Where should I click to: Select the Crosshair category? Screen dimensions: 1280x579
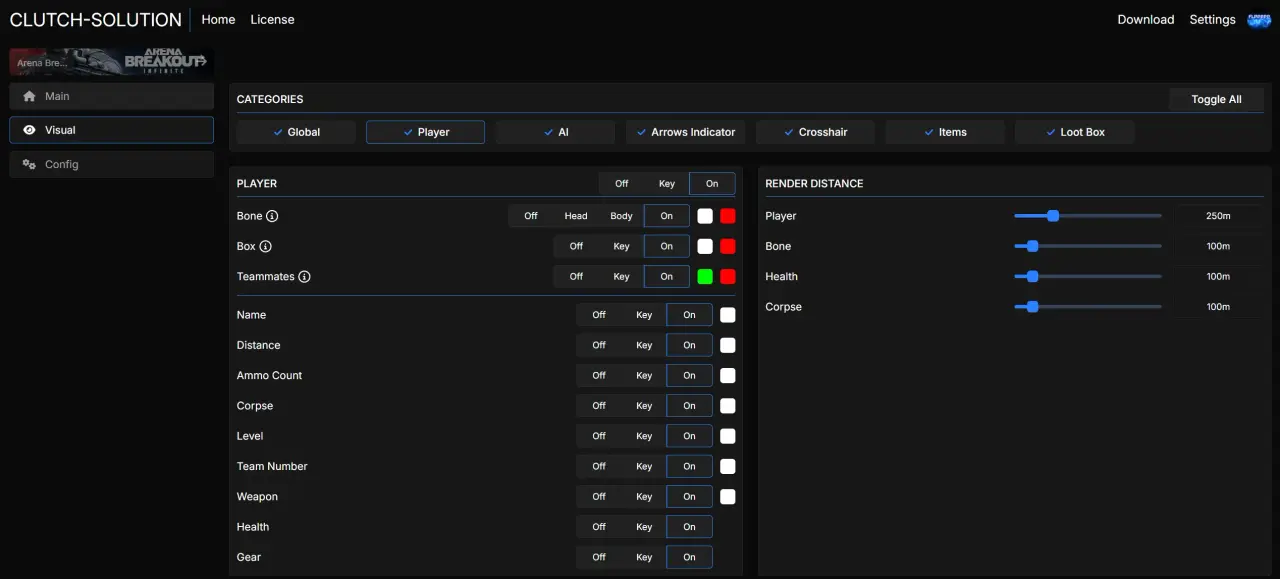pyautogui.click(x=815, y=132)
